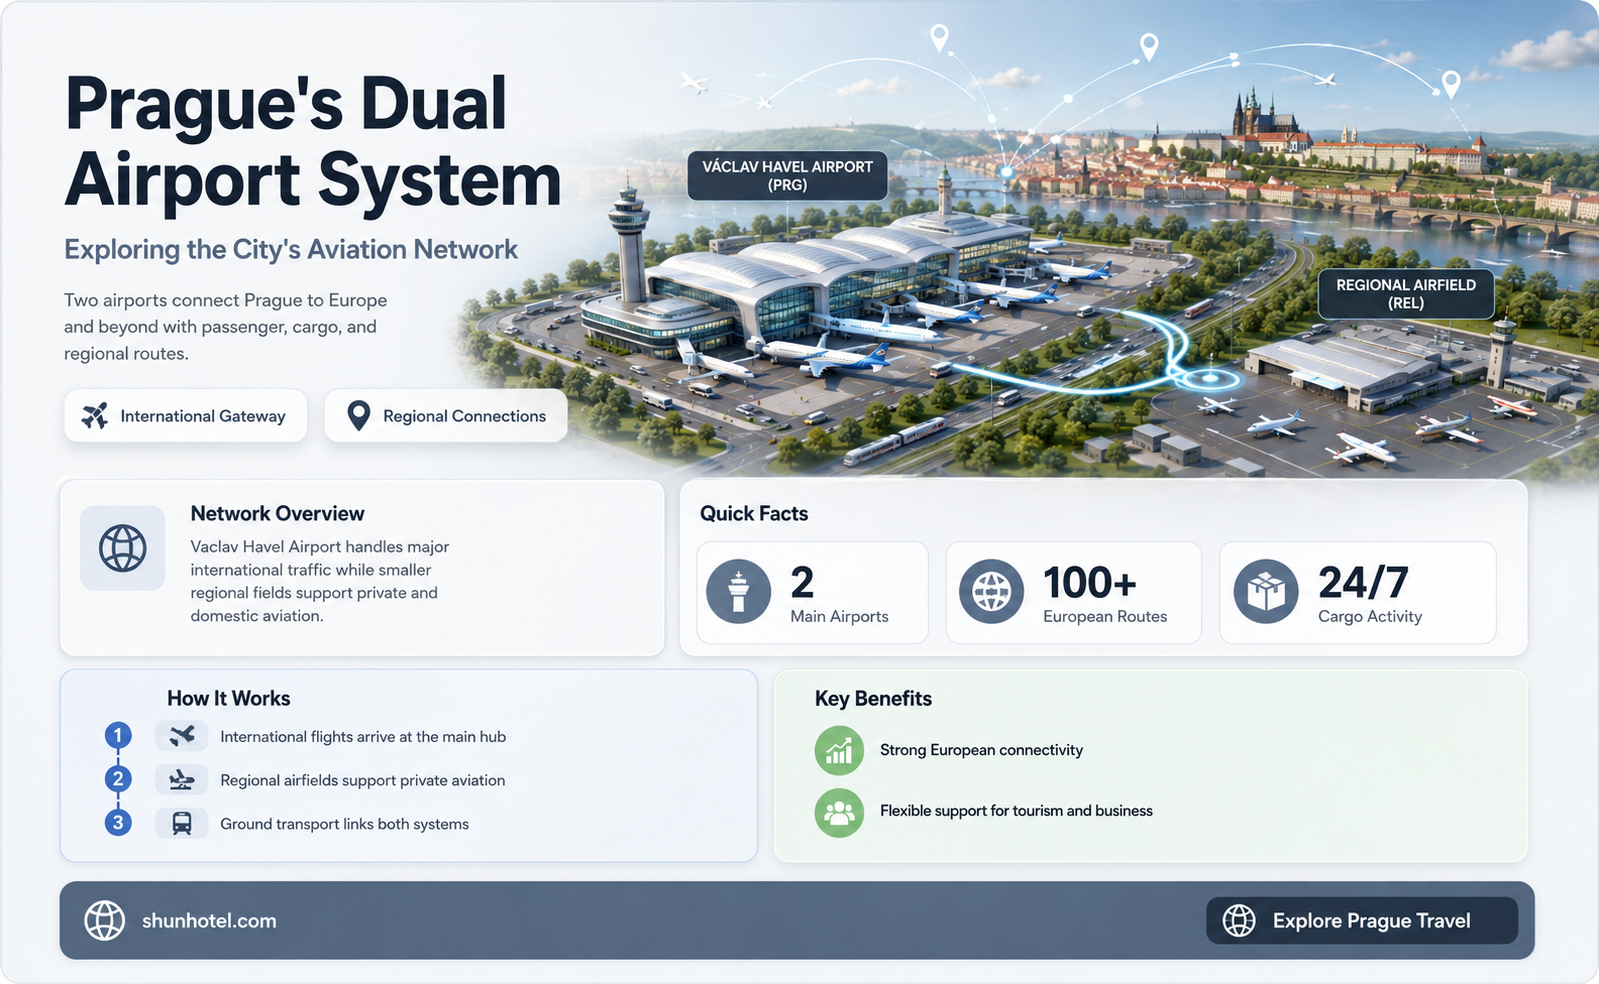Click the Explore Prague Travel button

[1361, 920]
